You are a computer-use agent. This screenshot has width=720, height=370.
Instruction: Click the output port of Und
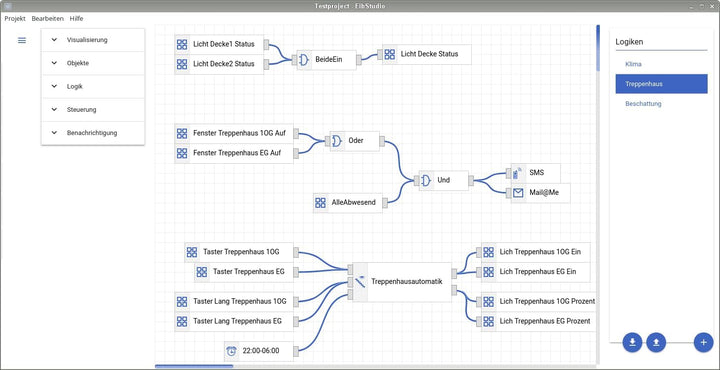[471, 180]
